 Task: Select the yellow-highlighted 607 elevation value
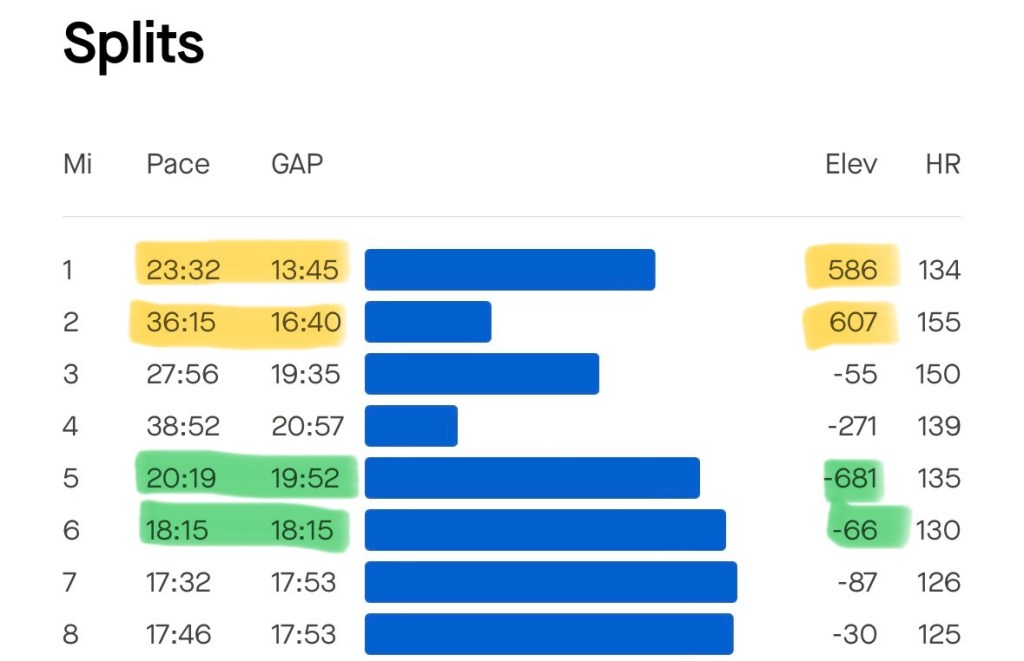853,322
